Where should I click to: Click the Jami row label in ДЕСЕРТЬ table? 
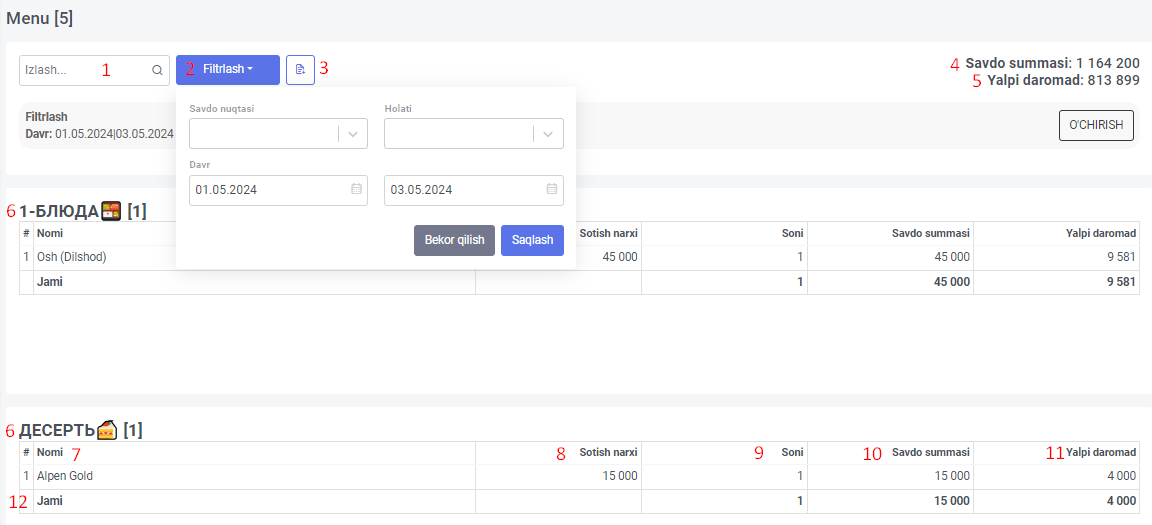[50, 501]
